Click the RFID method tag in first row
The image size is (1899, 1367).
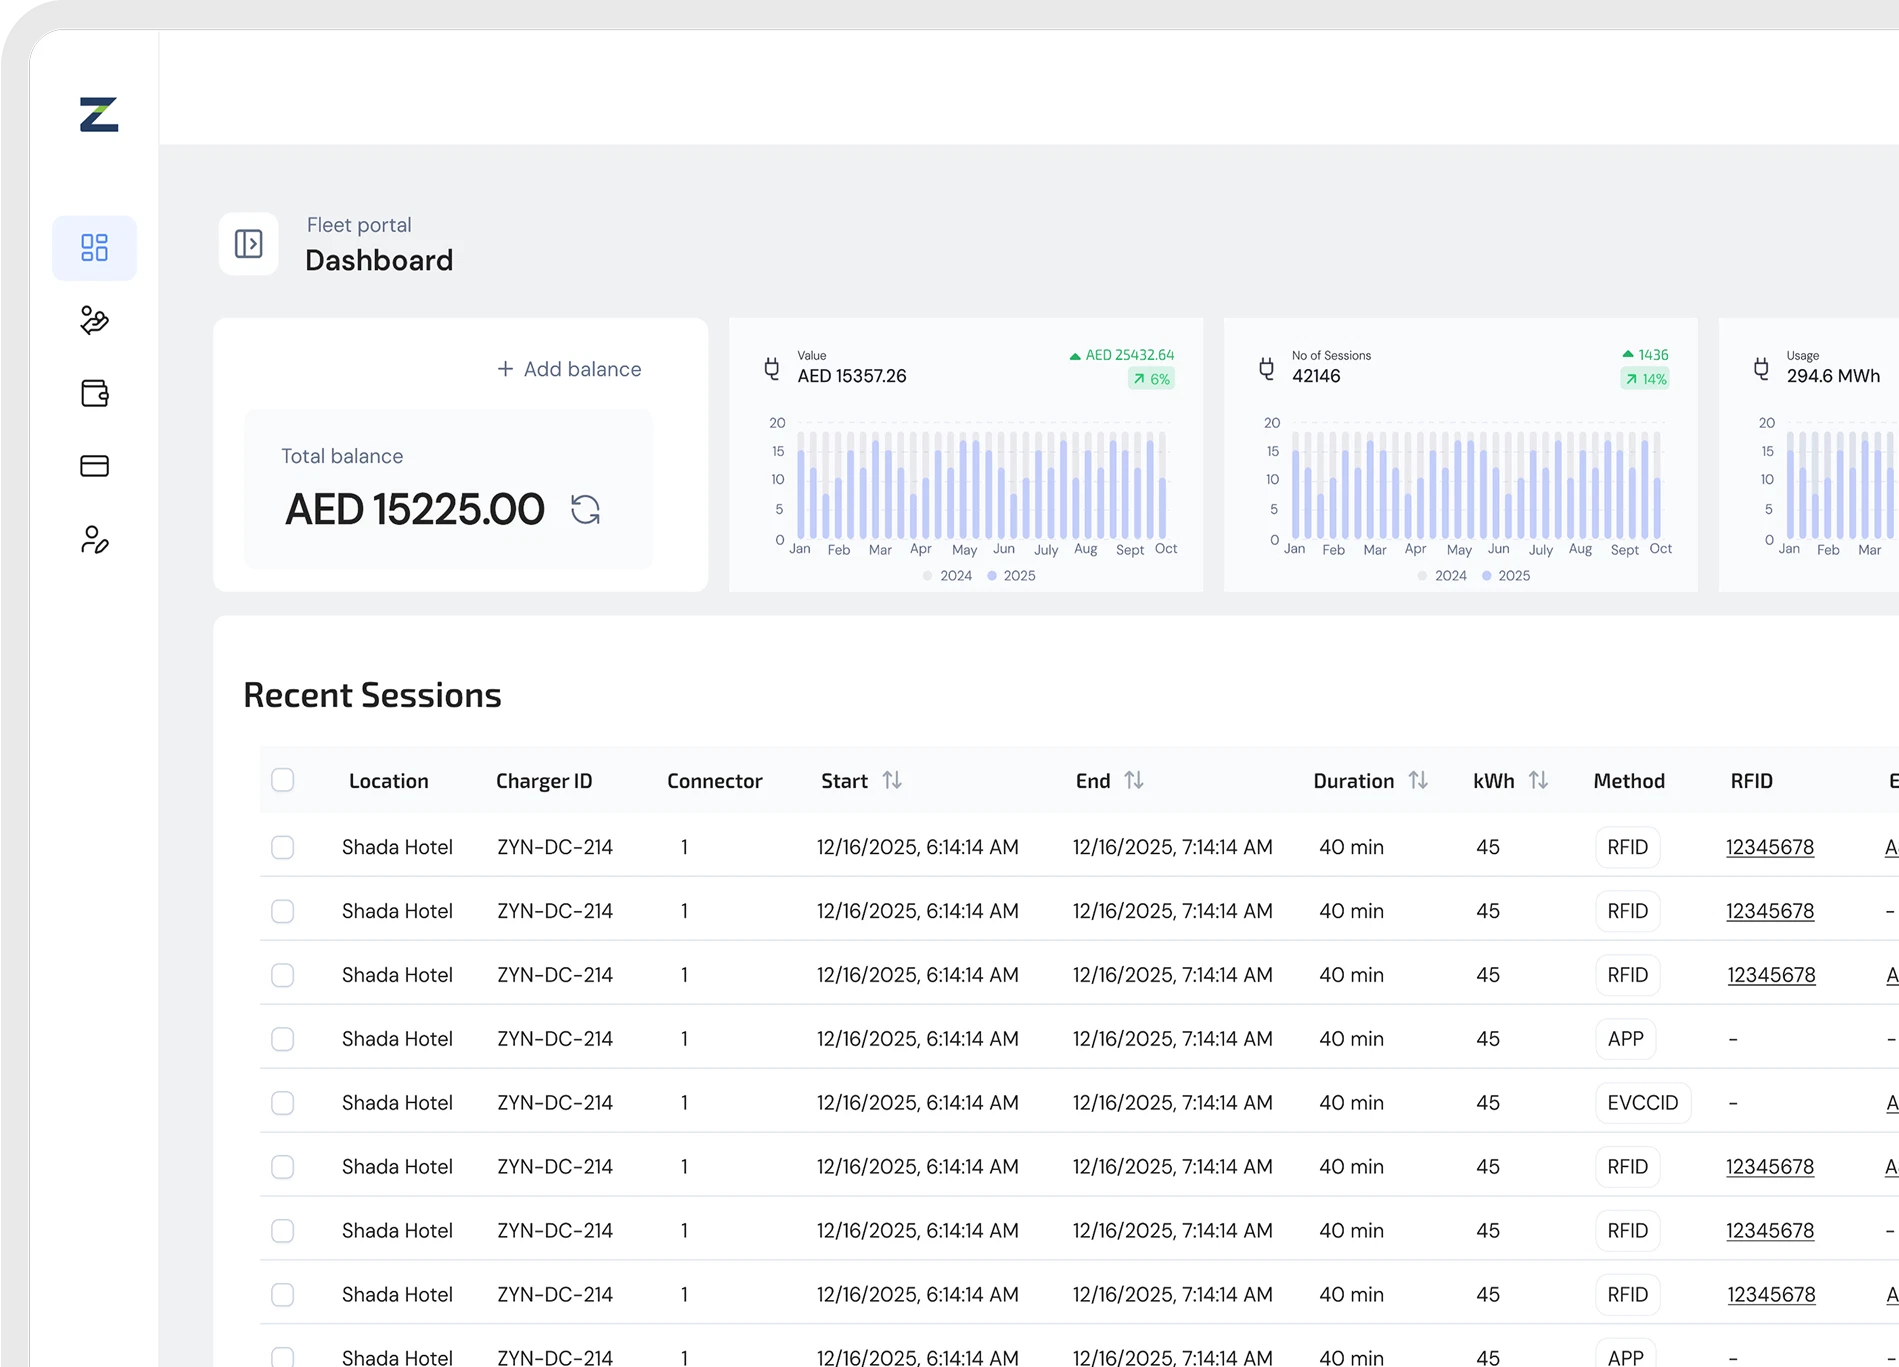click(x=1628, y=847)
